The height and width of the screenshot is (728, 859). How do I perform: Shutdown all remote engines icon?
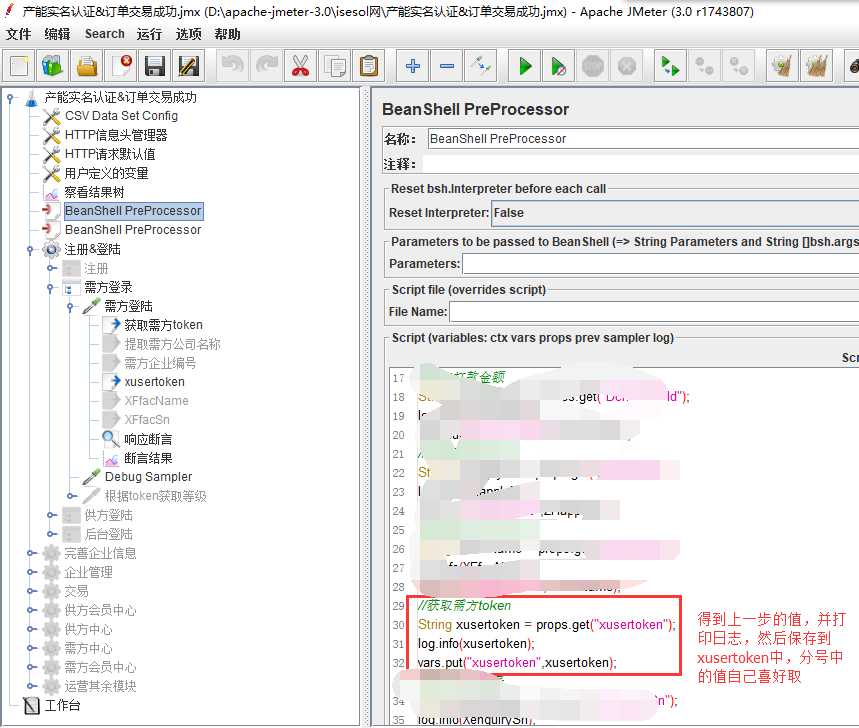(x=738, y=66)
